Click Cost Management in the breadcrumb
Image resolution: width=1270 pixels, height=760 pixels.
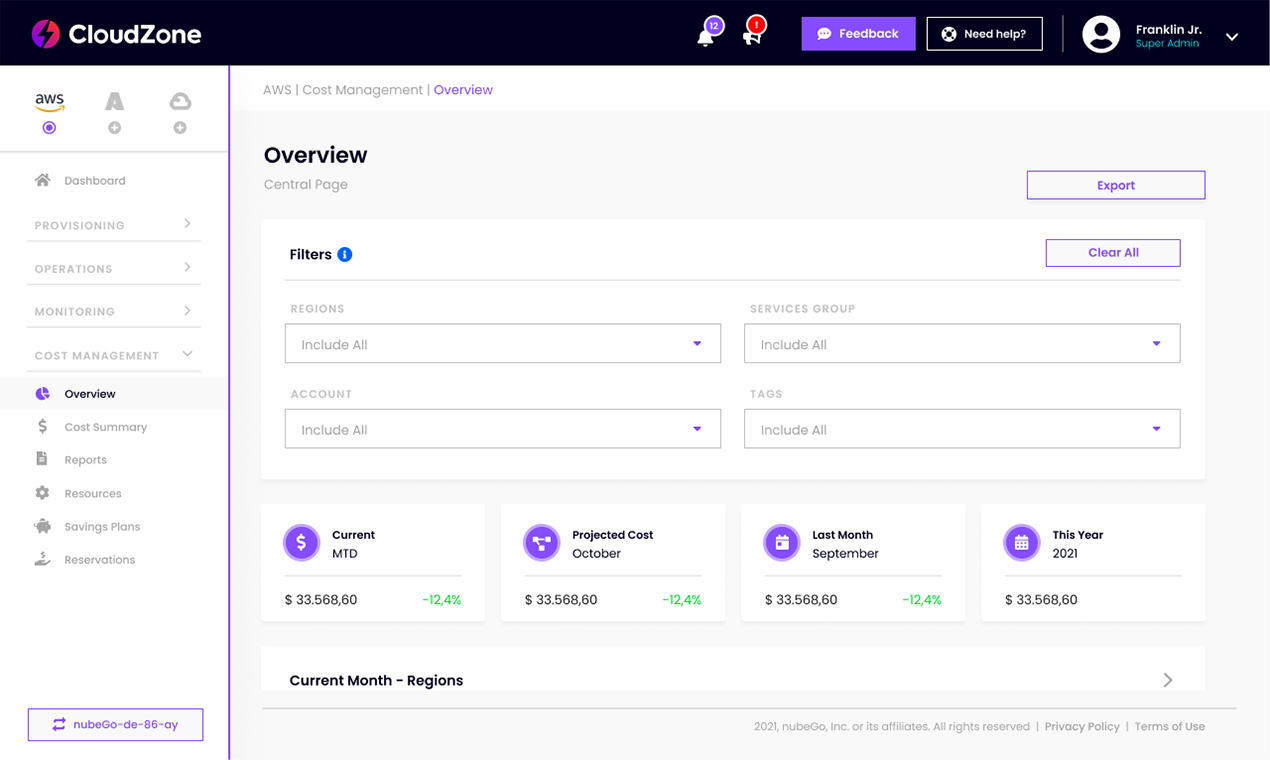coord(362,90)
